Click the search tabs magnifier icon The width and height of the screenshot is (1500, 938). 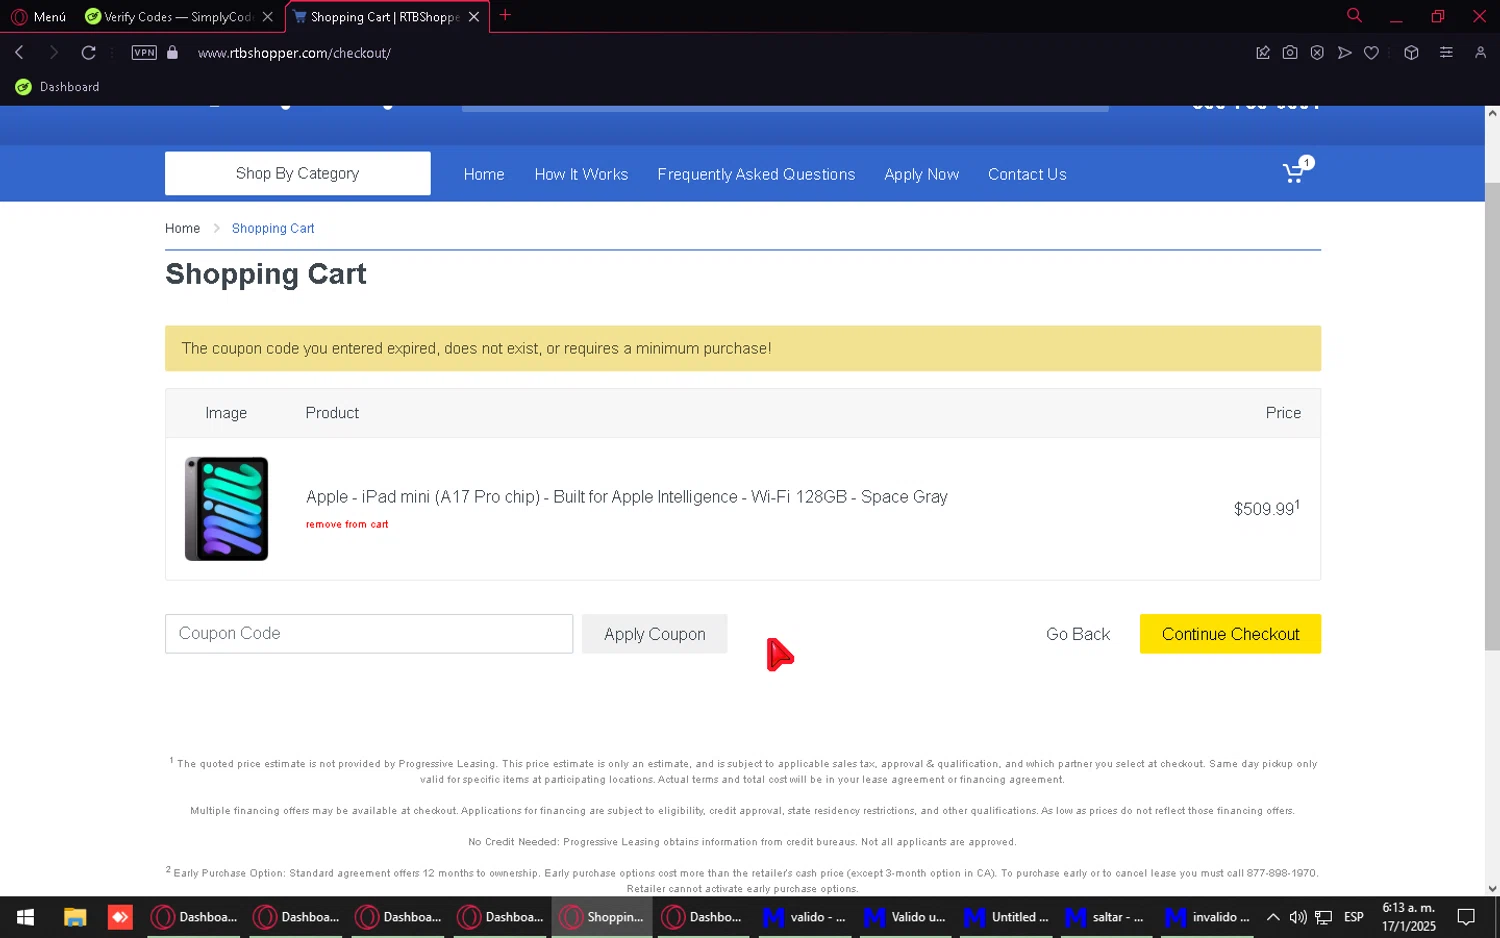coord(1354,15)
